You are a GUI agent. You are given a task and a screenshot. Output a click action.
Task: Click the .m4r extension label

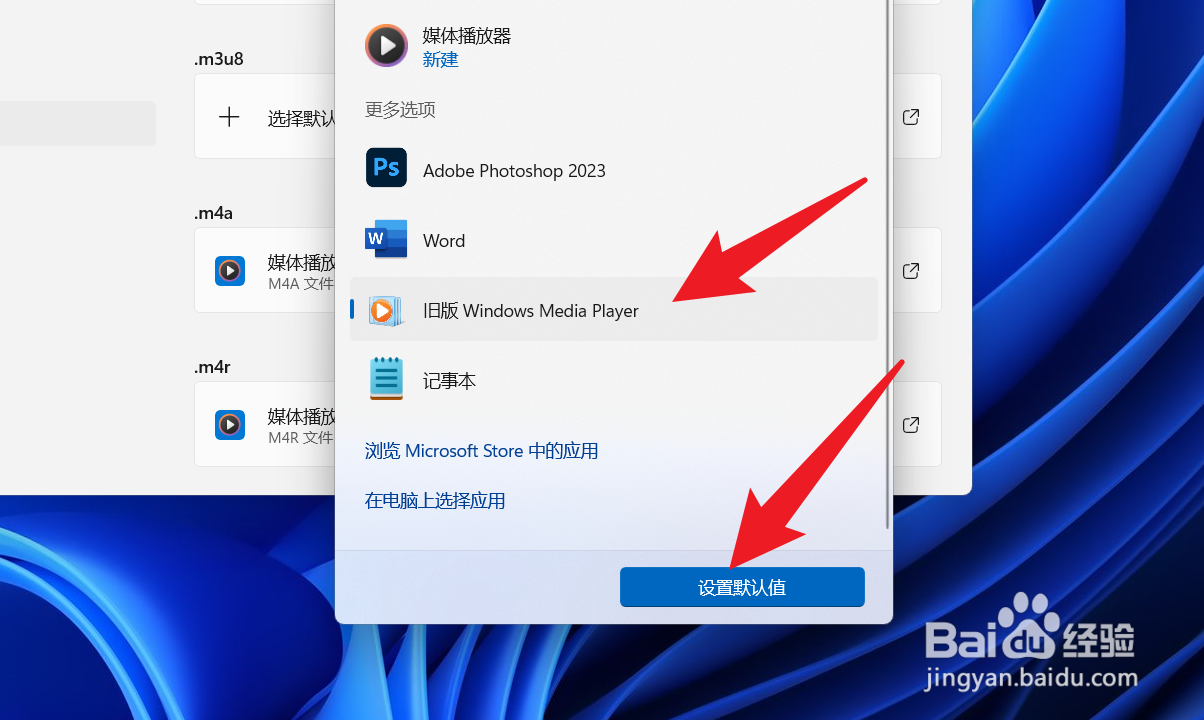click(212, 367)
